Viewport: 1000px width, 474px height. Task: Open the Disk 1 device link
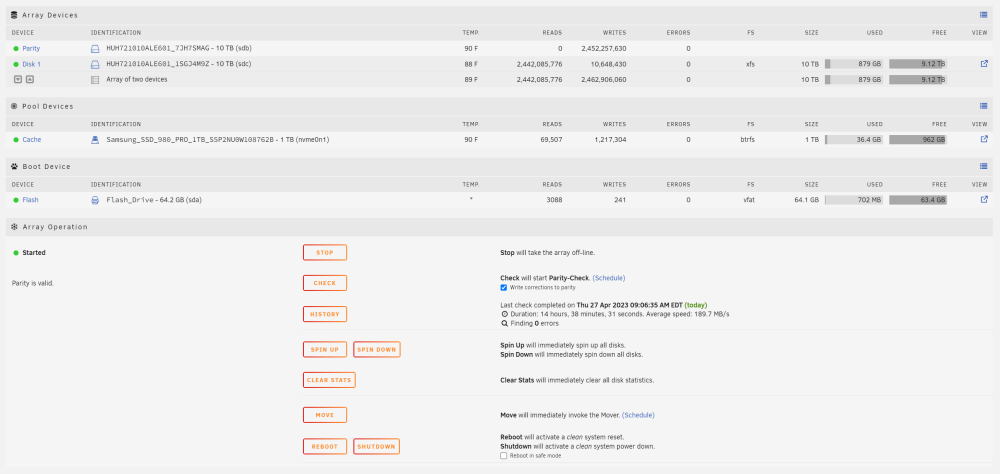31,64
